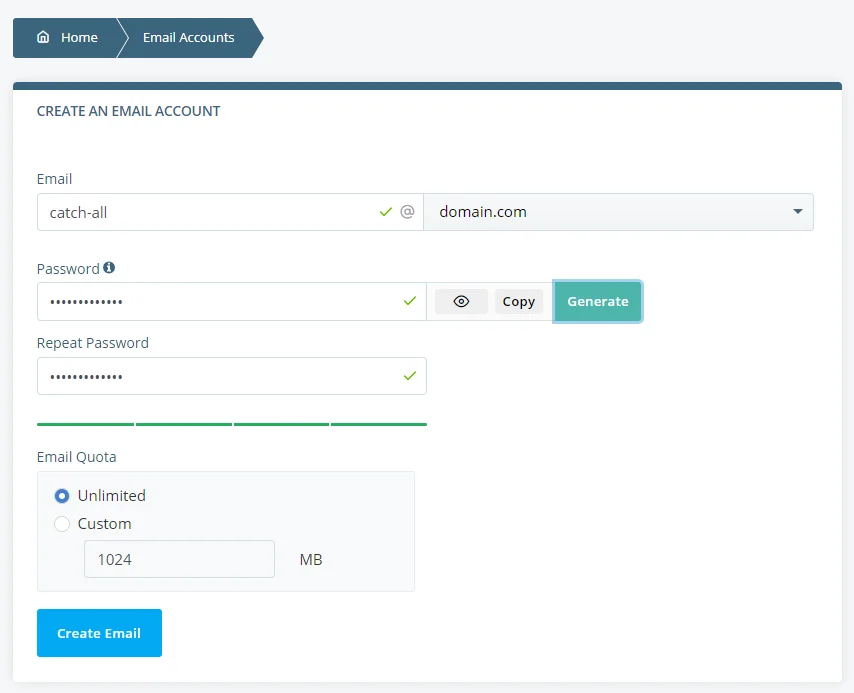
Task: Click the home icon in the breadcrumb
Action: tap(41, 38)
